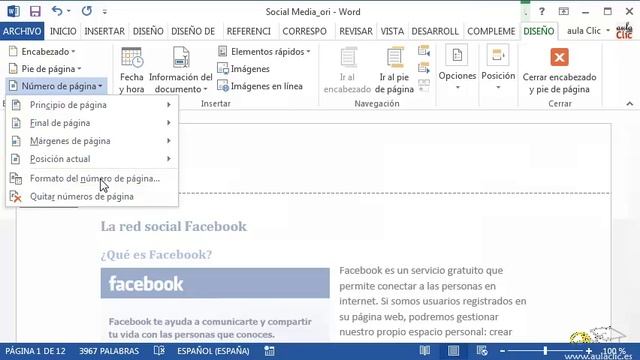Open ribbon display options icon
640x360 pixels.
coord(564,11)
